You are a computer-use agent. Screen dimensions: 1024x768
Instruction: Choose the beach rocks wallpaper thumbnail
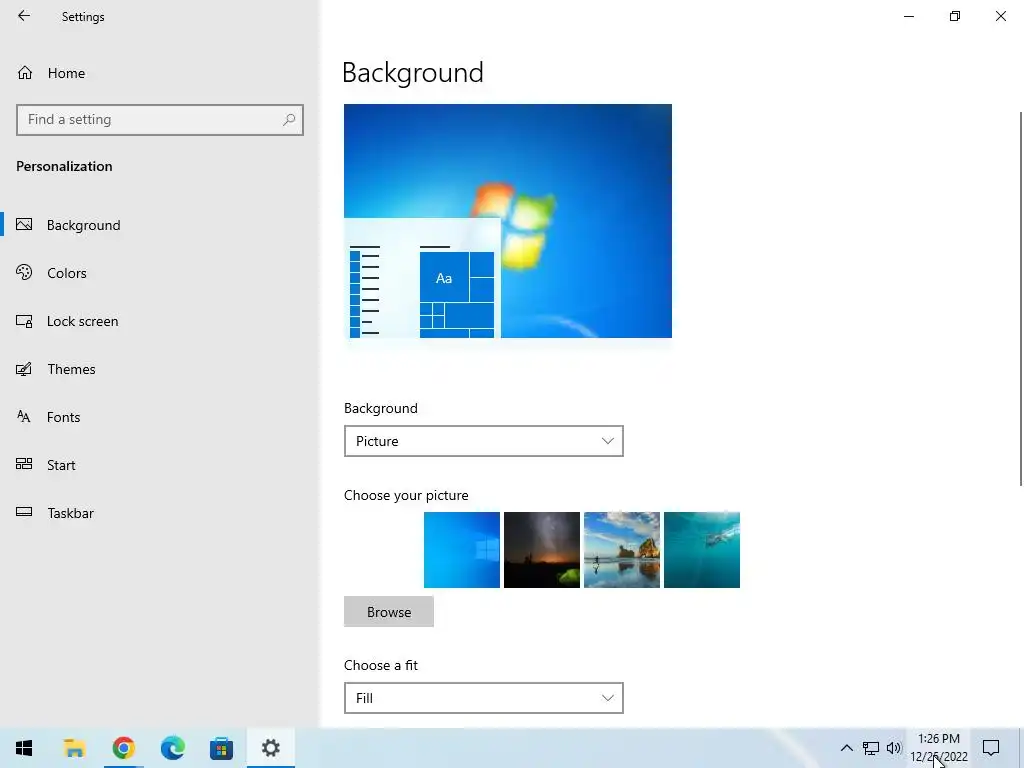pos(622,550)
